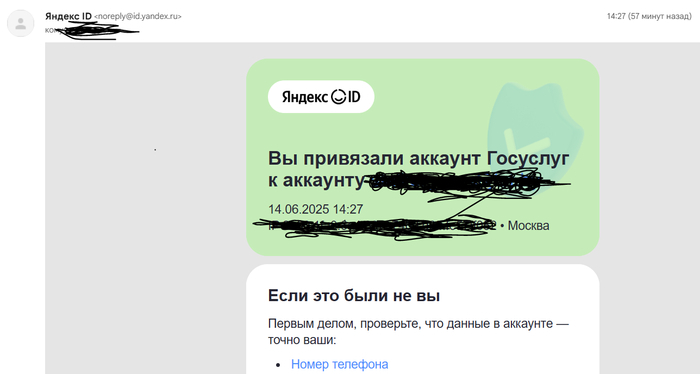Screen dimensions: 700x374
Task: Open the Номер телефона link
Action: point(340,364)
